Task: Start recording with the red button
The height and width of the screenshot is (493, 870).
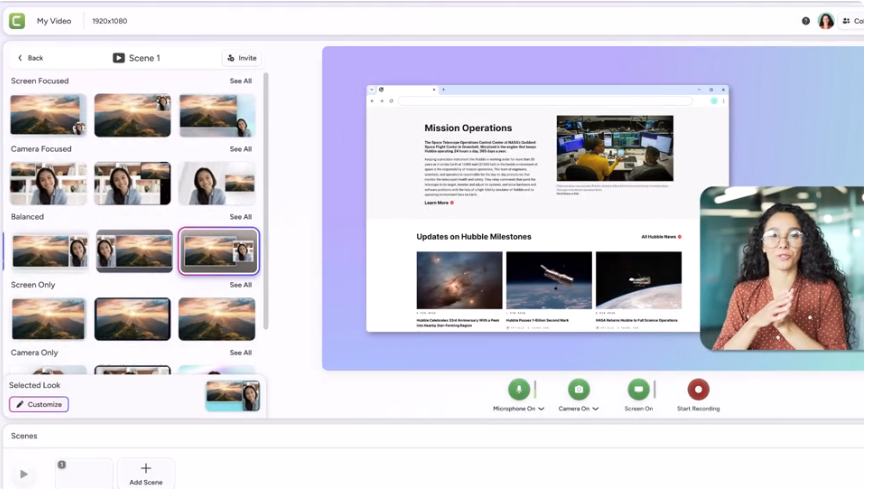Action: [x=699, y=390]
